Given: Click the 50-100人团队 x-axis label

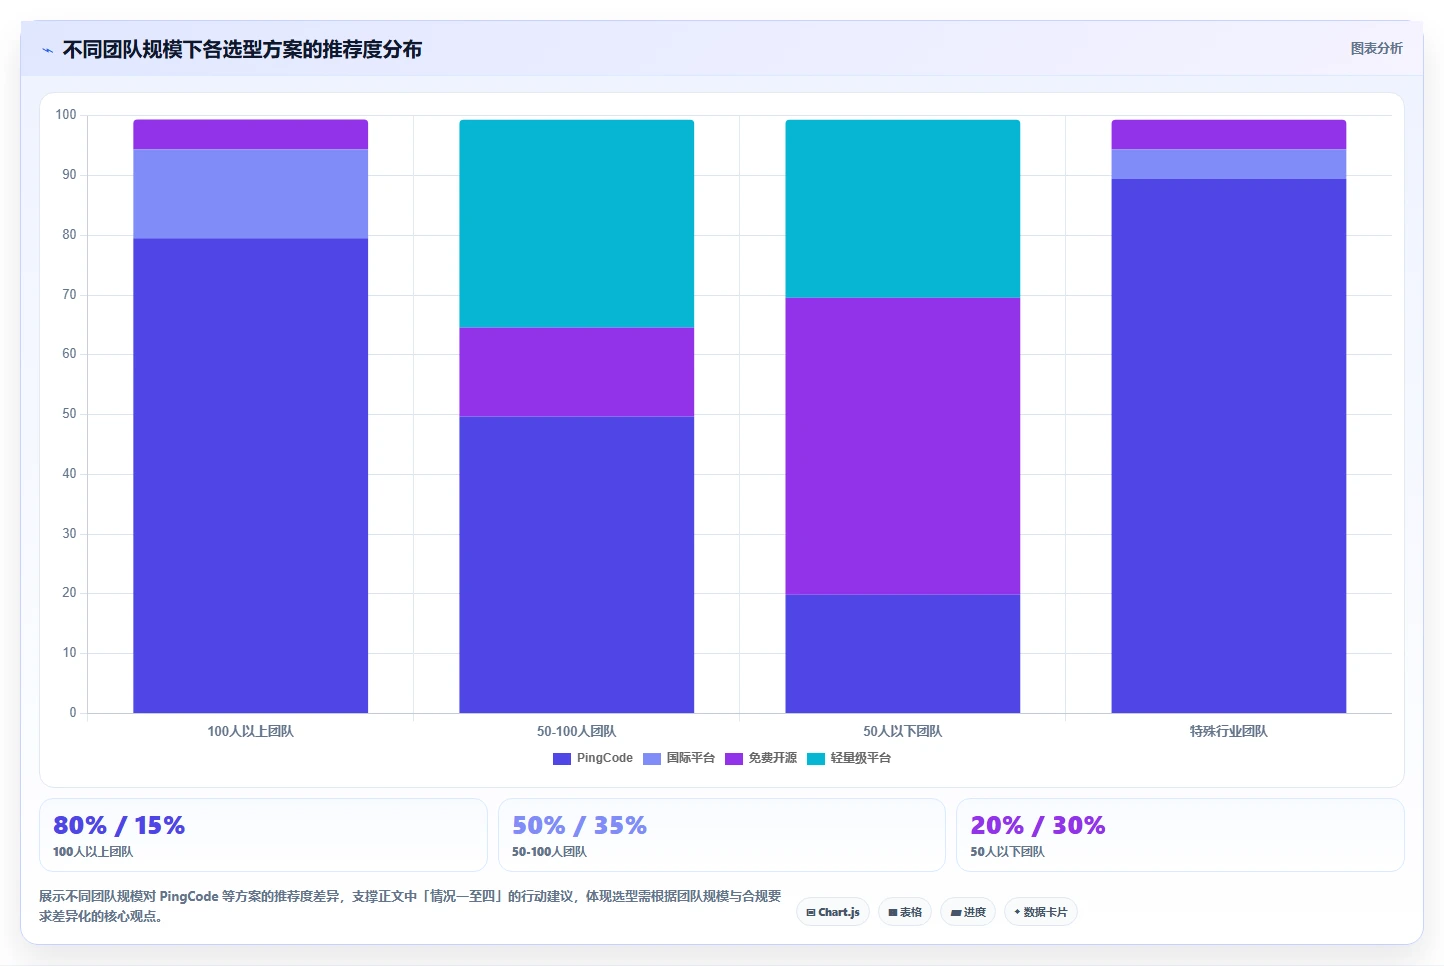Looking at the screenshot, I should click(576, 731).
